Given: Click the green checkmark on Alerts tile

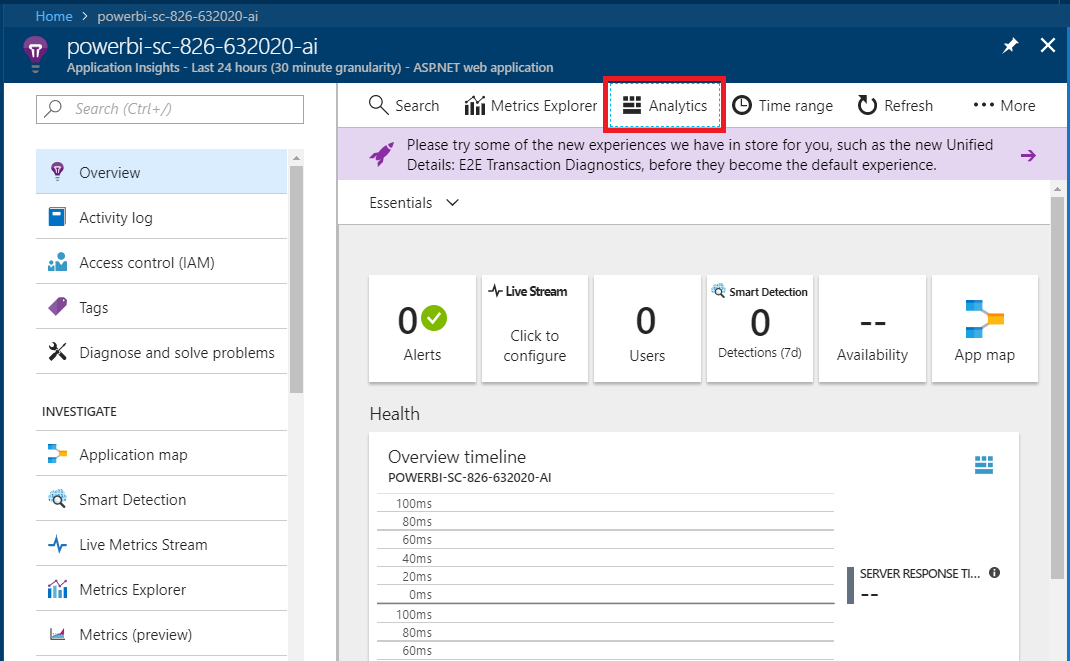Looking at the screenshot, I should coord(434,318).
